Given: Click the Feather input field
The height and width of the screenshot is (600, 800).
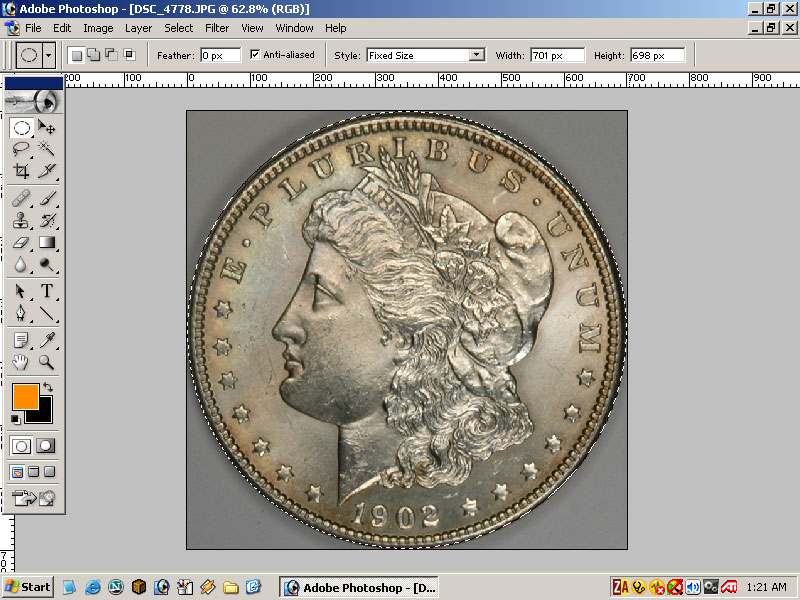Looking at the screenshot, I should coord(221,55).
